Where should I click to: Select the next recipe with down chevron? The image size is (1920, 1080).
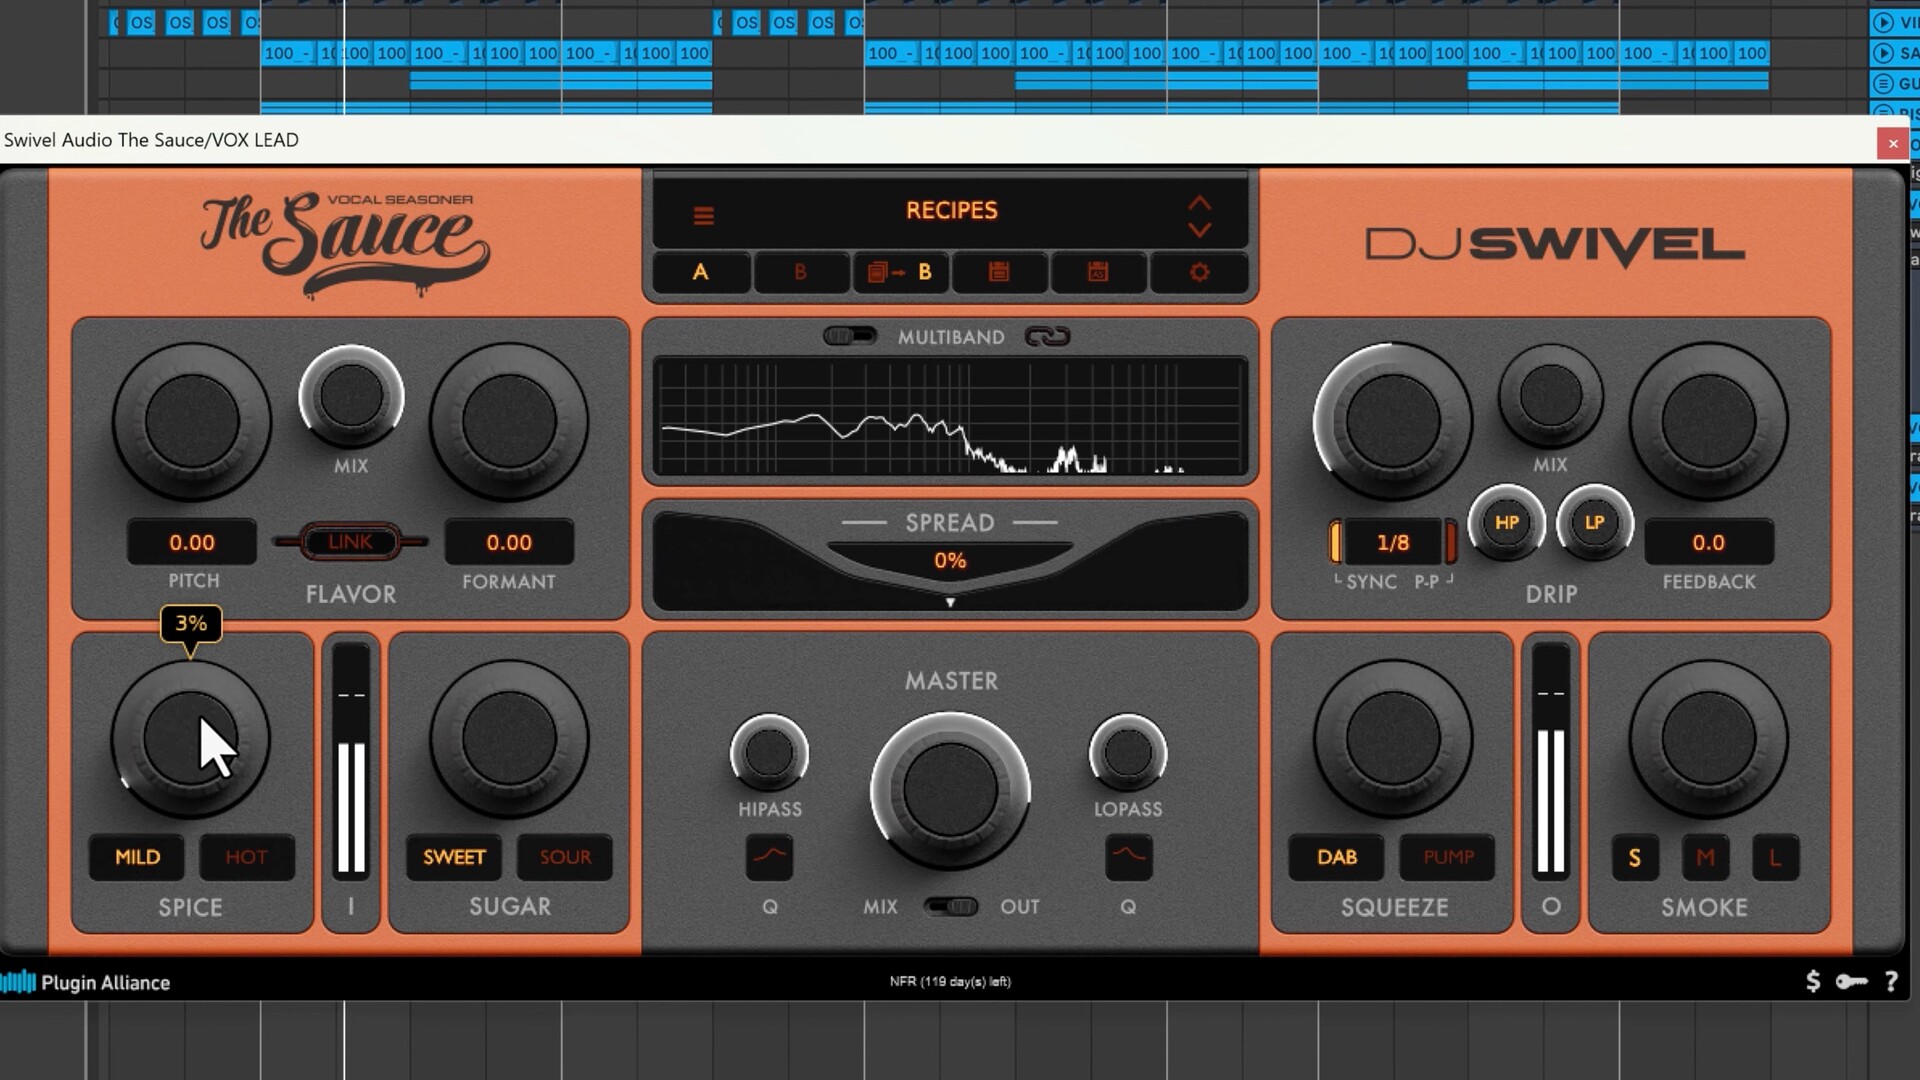tap(1199, 230)
